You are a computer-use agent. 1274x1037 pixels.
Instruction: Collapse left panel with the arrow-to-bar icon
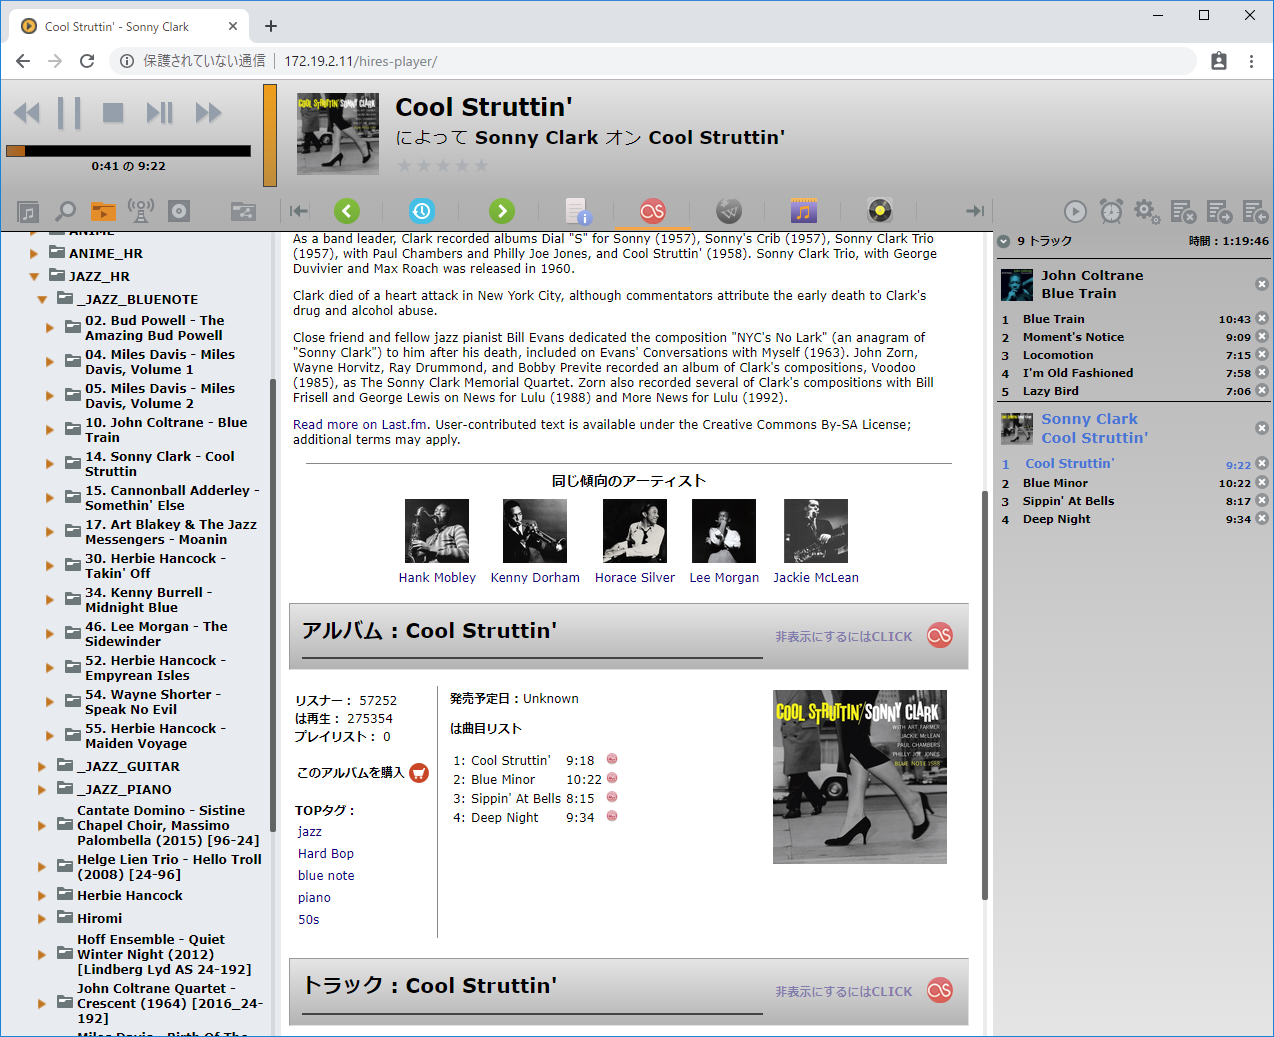pos(299,211)
